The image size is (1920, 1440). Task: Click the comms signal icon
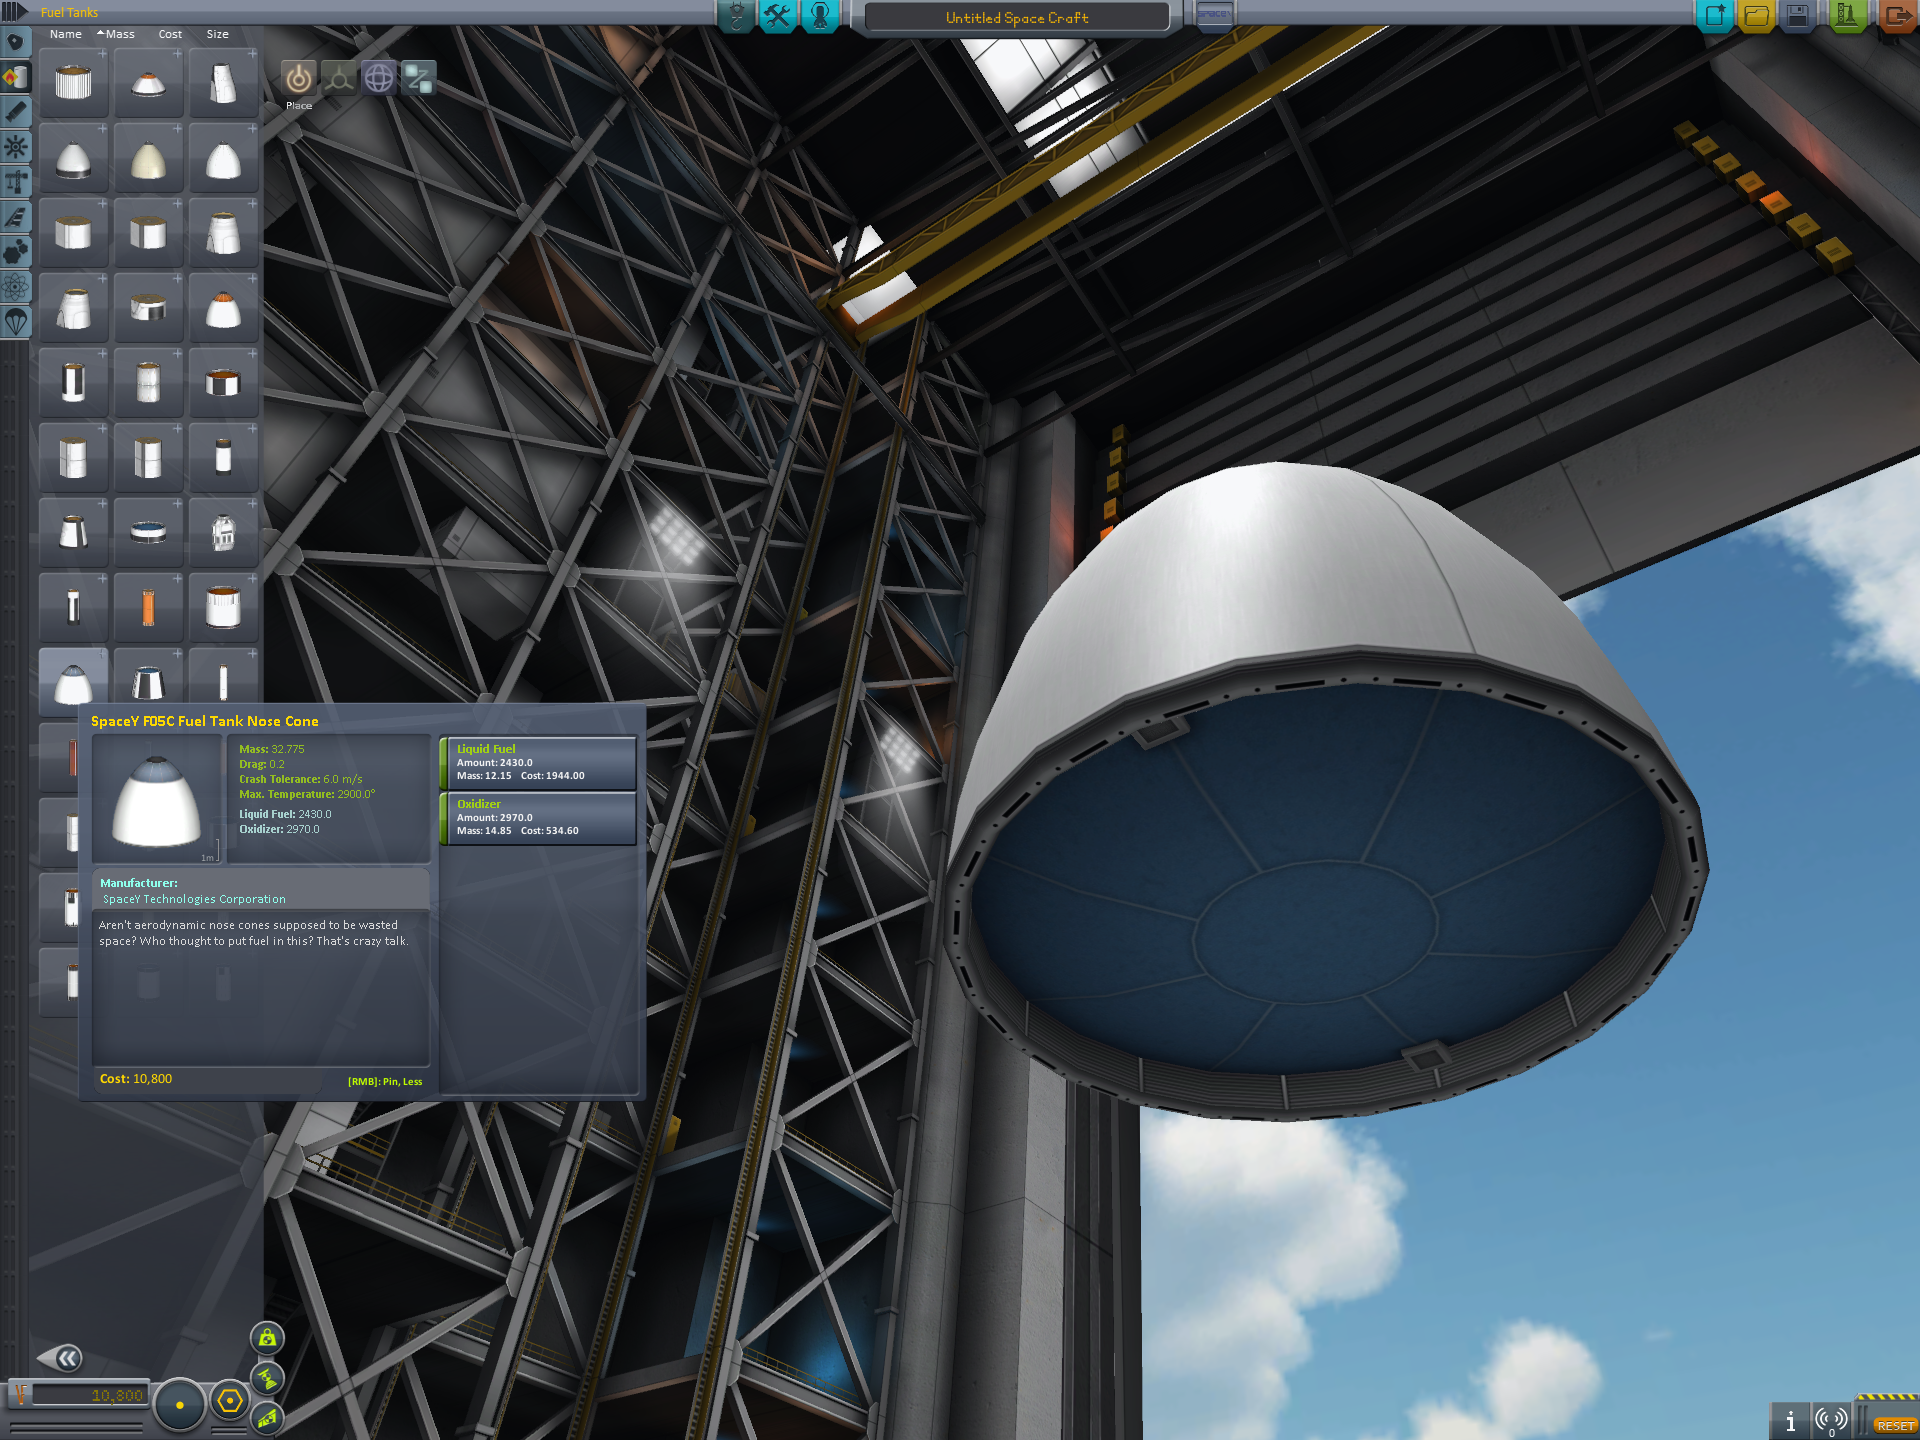(1831, 1420)
